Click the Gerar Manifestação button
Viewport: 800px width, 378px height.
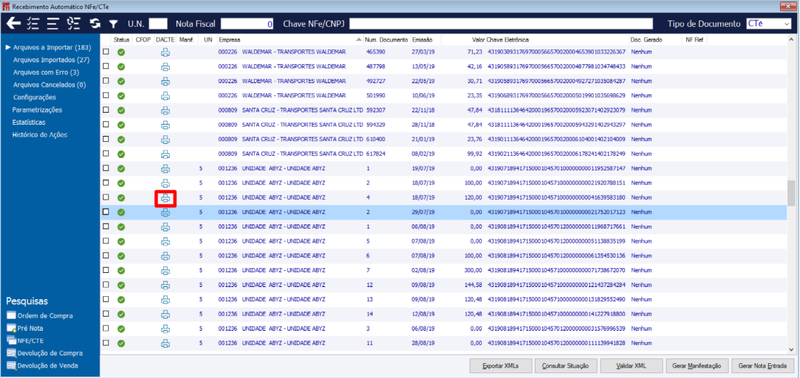[x=696, y=366]
